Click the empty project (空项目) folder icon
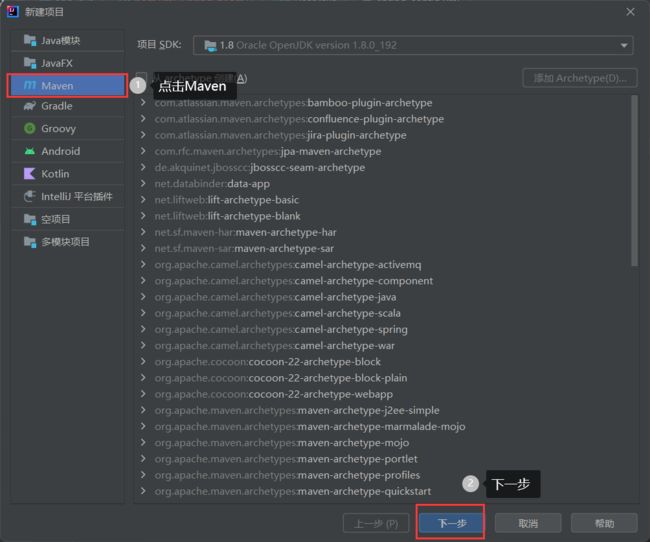The width and height of the screenshot is (650, 542). (x=30, y=219)
